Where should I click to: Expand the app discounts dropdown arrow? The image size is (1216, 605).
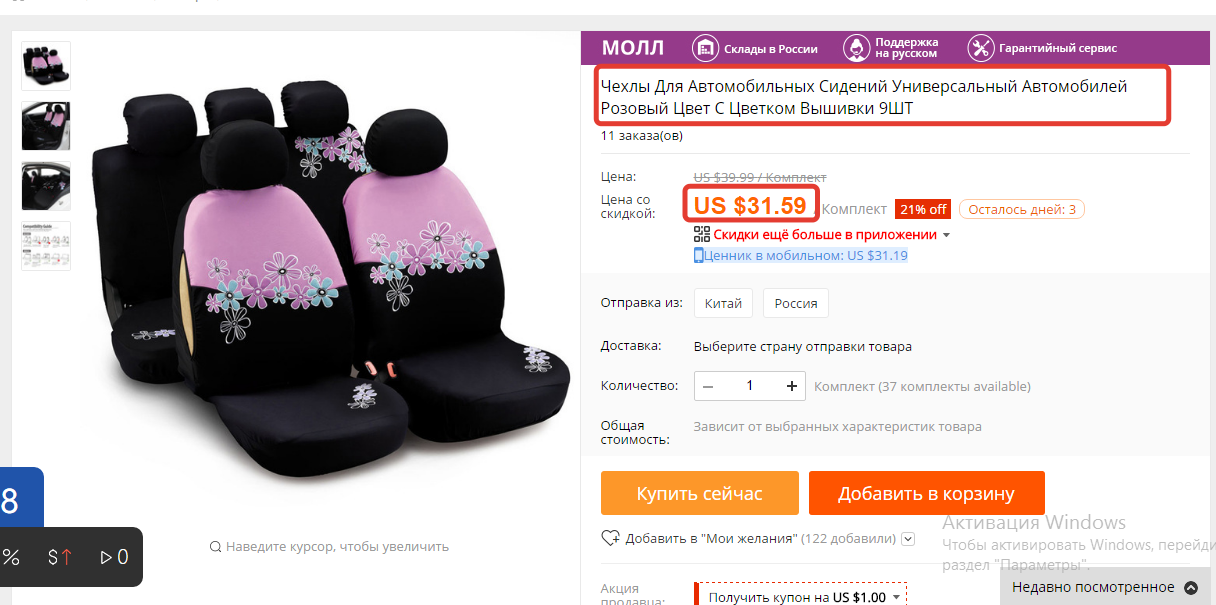(x=946, y=236)
